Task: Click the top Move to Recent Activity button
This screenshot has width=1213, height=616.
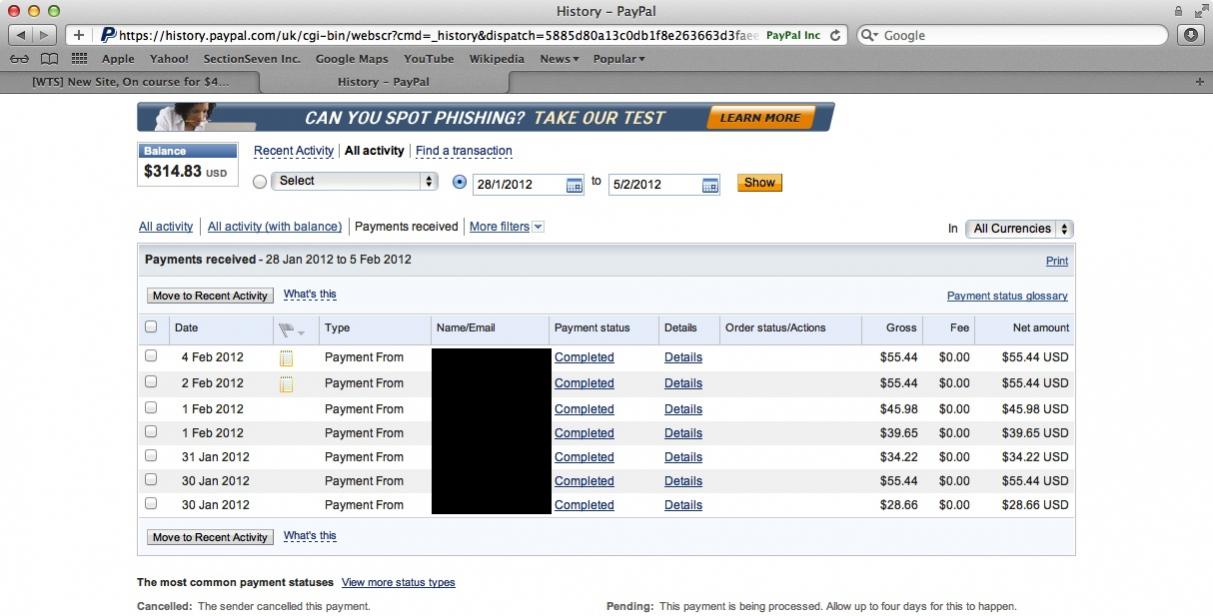Action: 210,296
